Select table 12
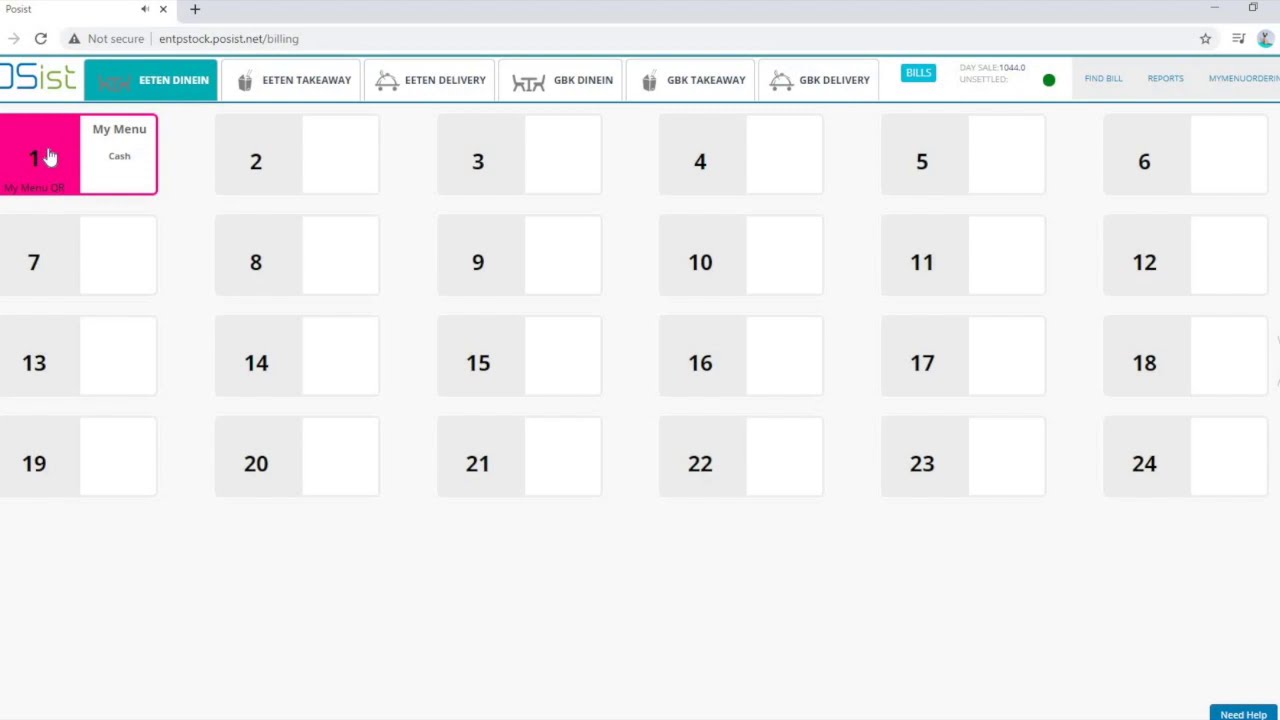The width and height of the screenshot is (1280, 720). (1185, 255)
